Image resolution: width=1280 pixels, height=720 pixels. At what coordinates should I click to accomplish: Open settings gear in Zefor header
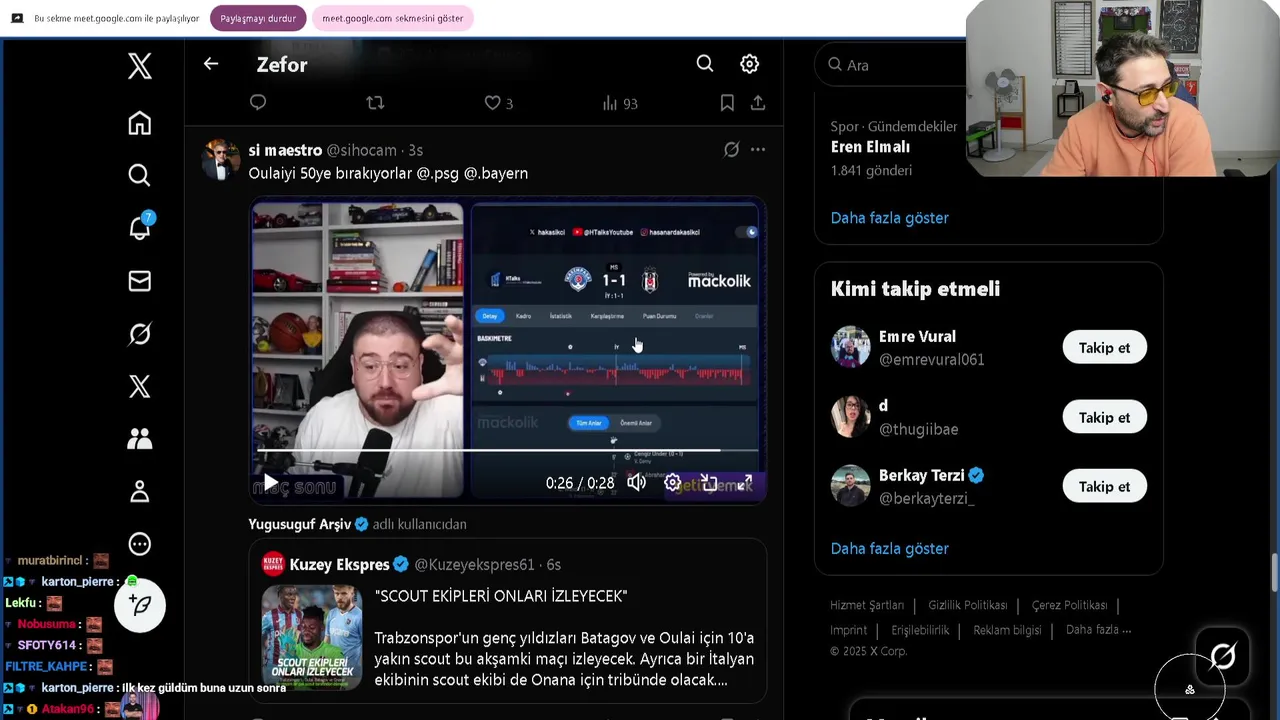749,64
